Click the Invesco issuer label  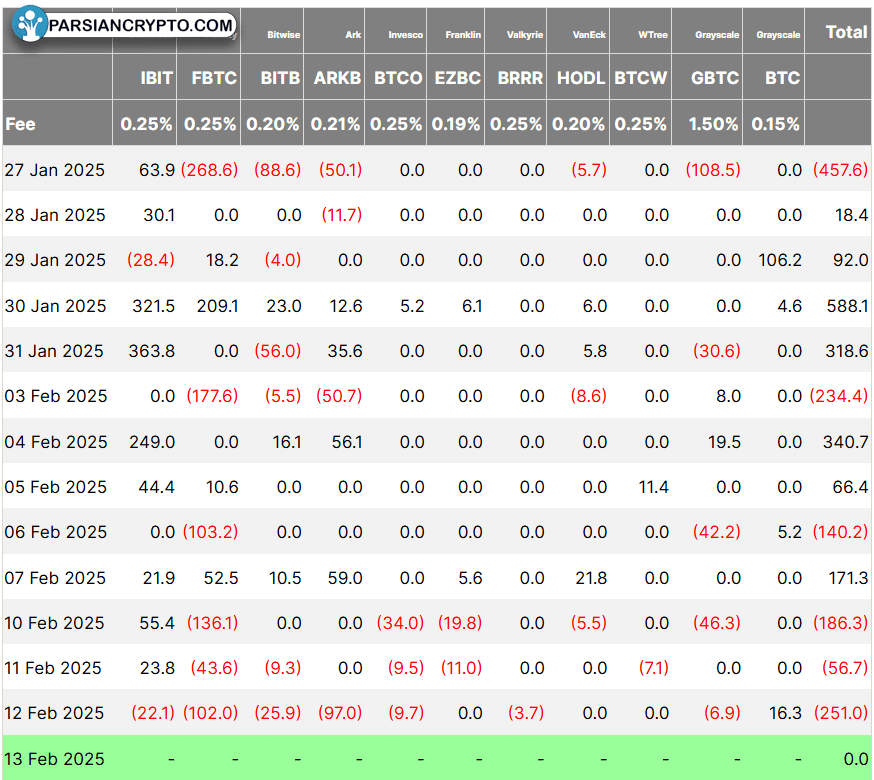pyautogui.click(x=406, y=35)
